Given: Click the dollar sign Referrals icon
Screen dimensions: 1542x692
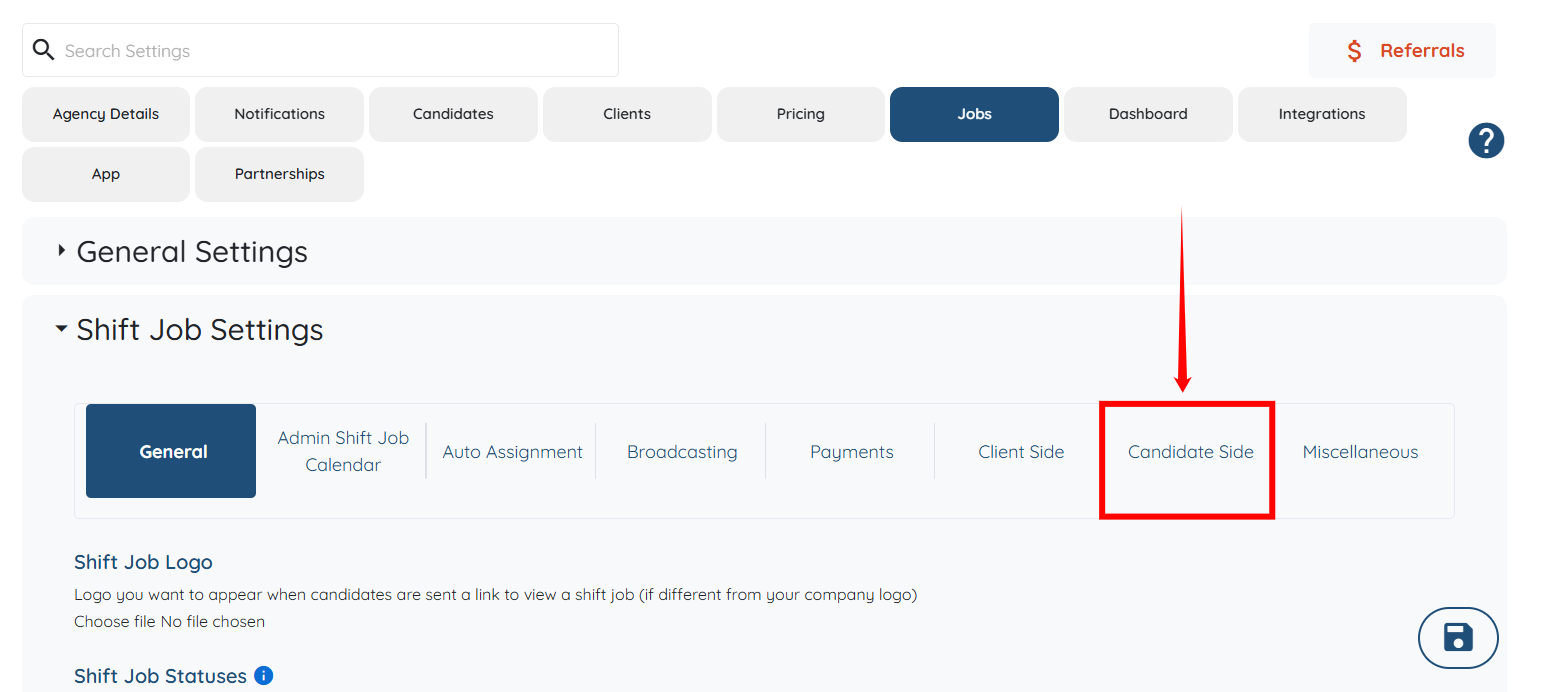Looking at the screenshot, I should (x=1354, y=51).
